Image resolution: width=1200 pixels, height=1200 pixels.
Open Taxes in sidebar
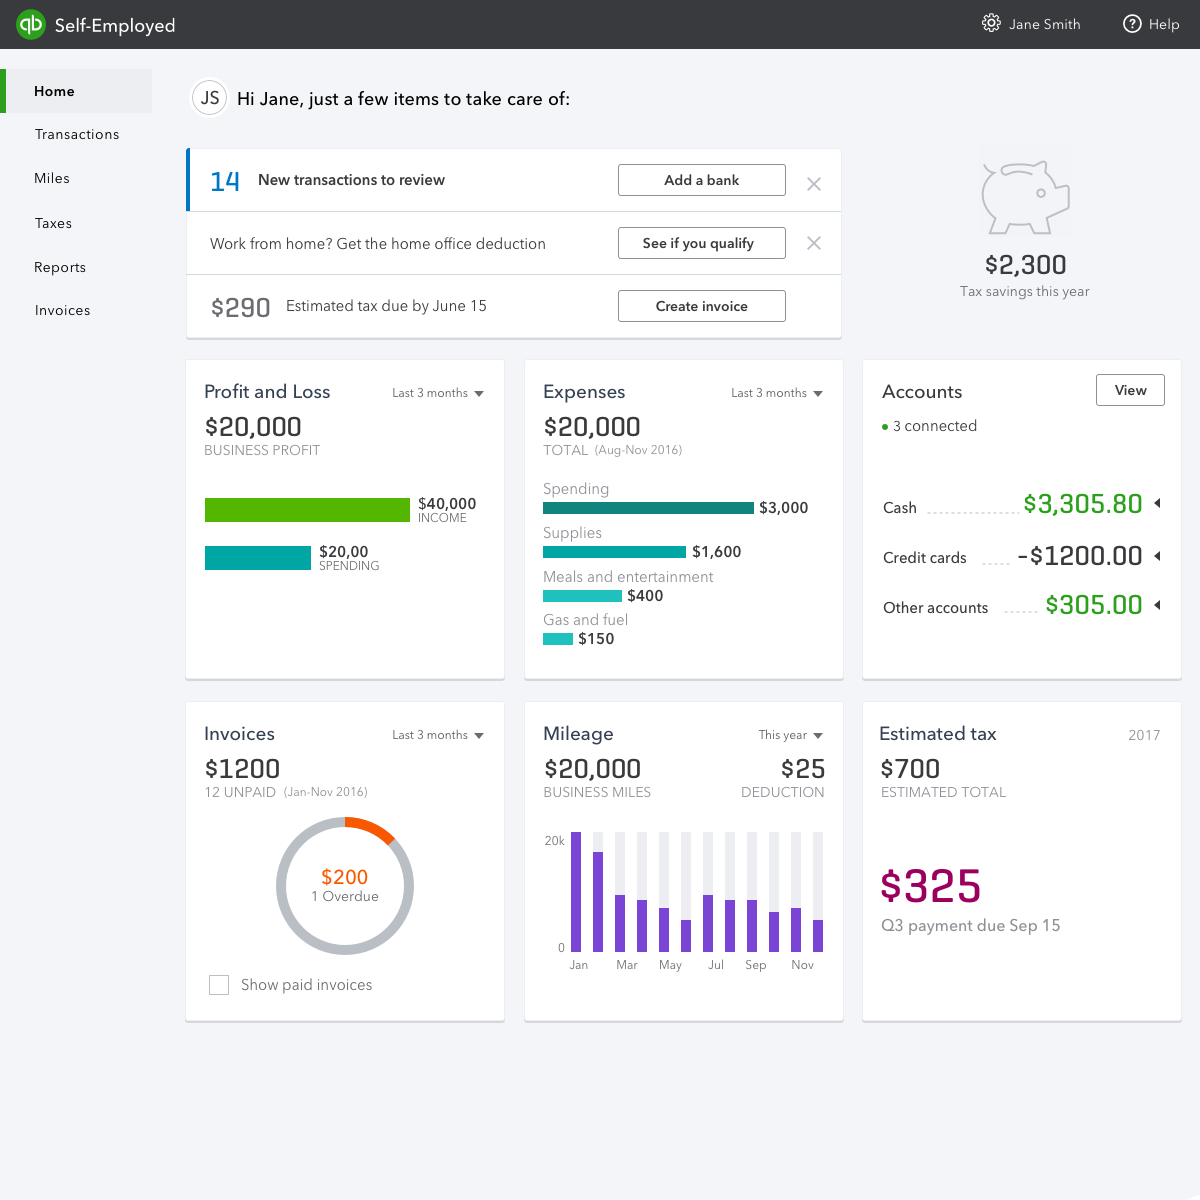(x=53, y=223)
